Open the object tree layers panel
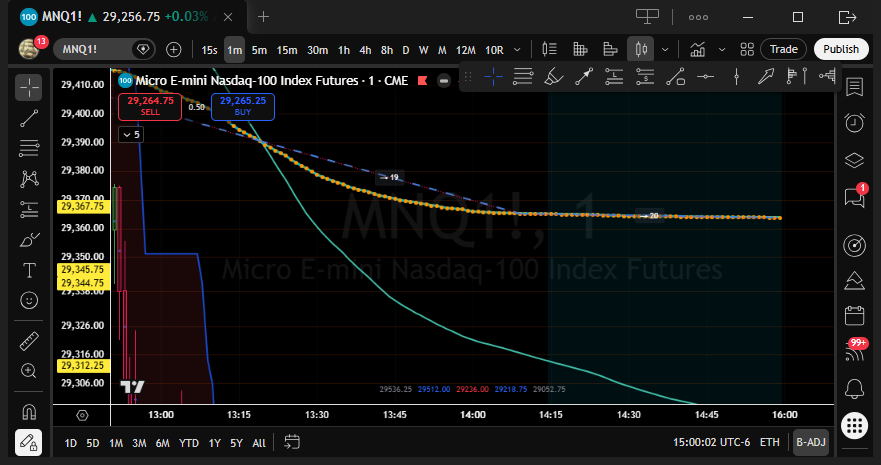Viewport: 881px width, 465px height. 854,160
